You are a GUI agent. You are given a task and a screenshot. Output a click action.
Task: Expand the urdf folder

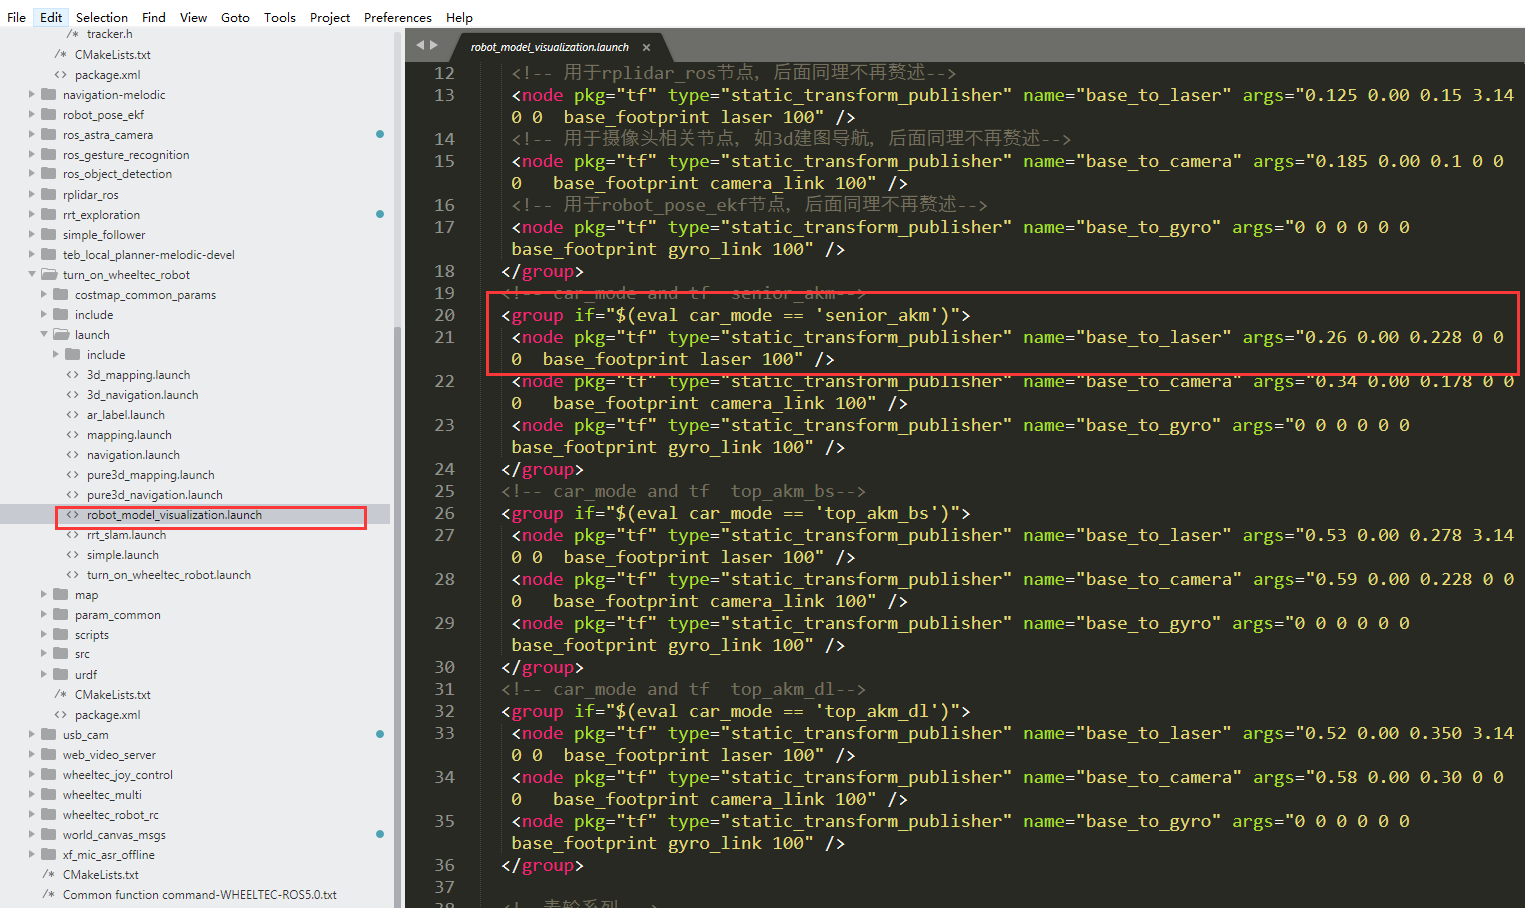44,674
